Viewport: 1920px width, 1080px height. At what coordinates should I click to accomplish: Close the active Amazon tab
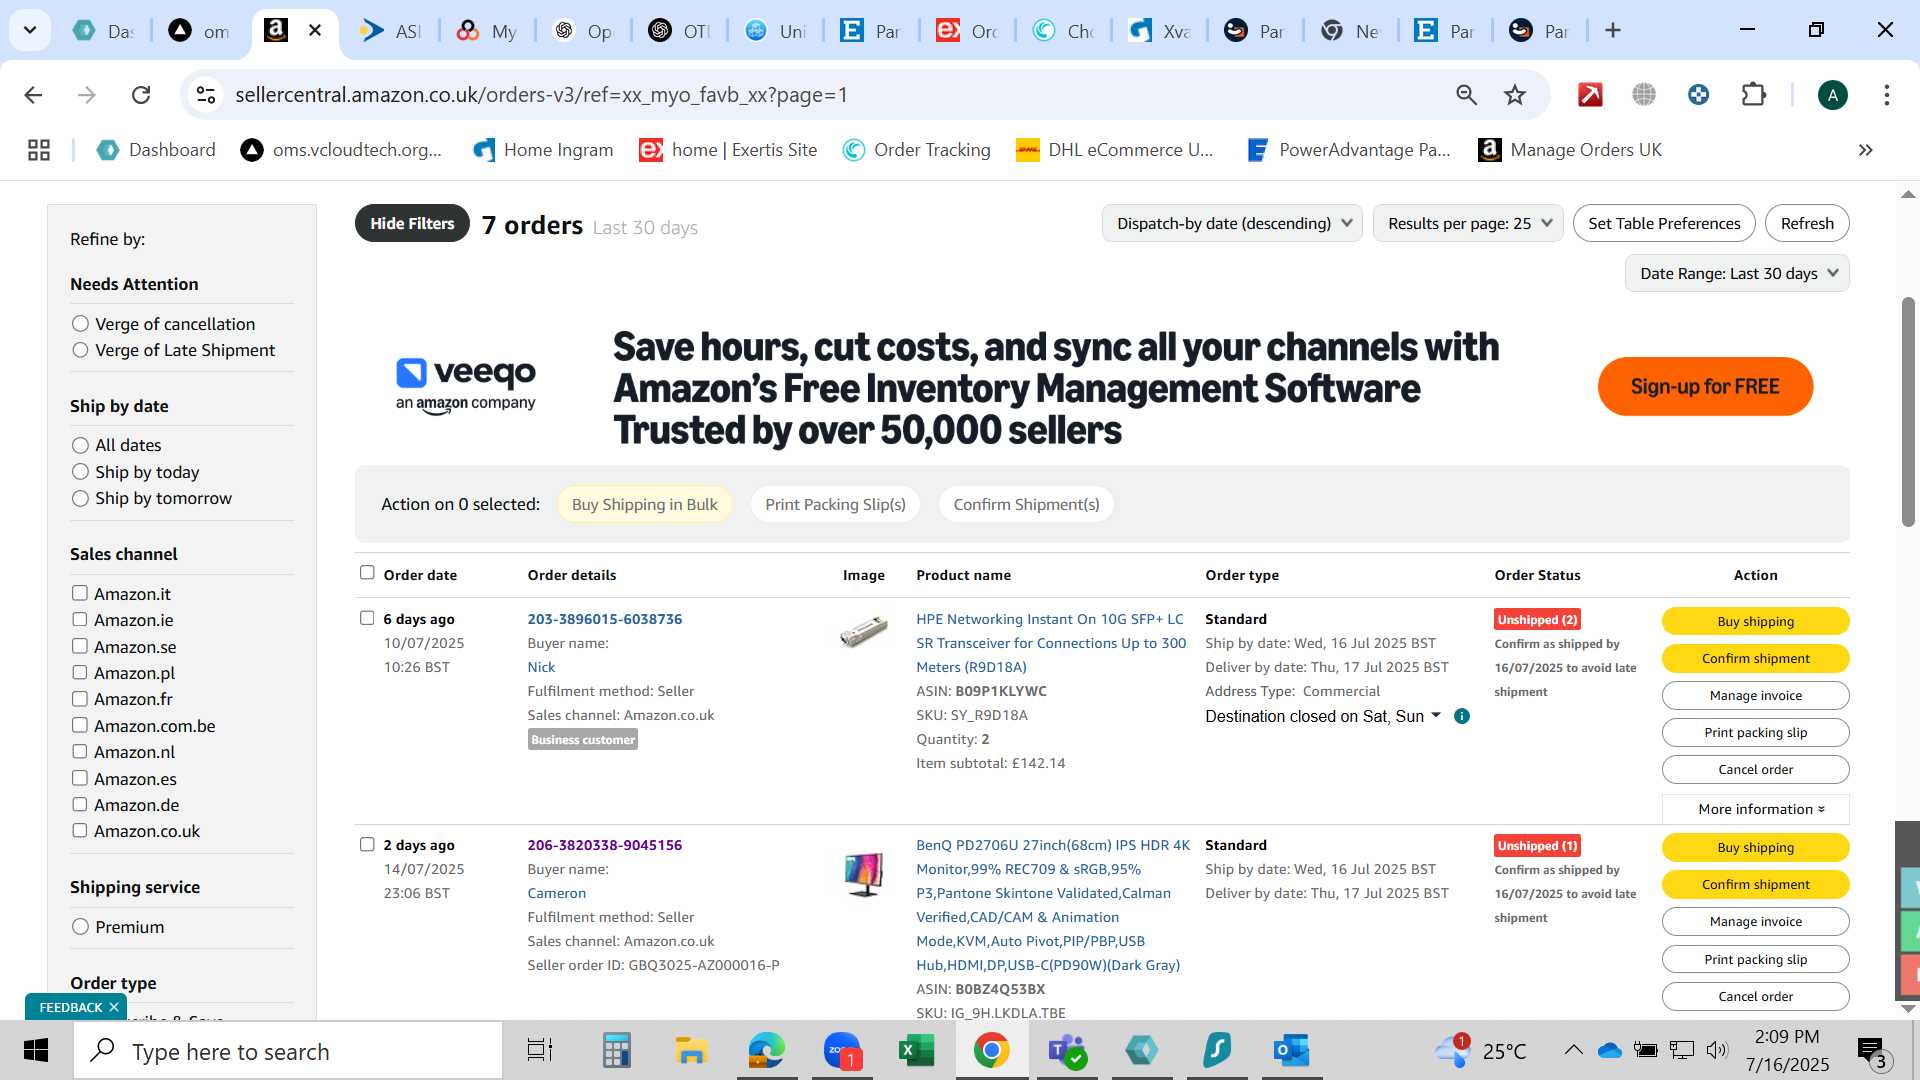(x=315, y=30)
